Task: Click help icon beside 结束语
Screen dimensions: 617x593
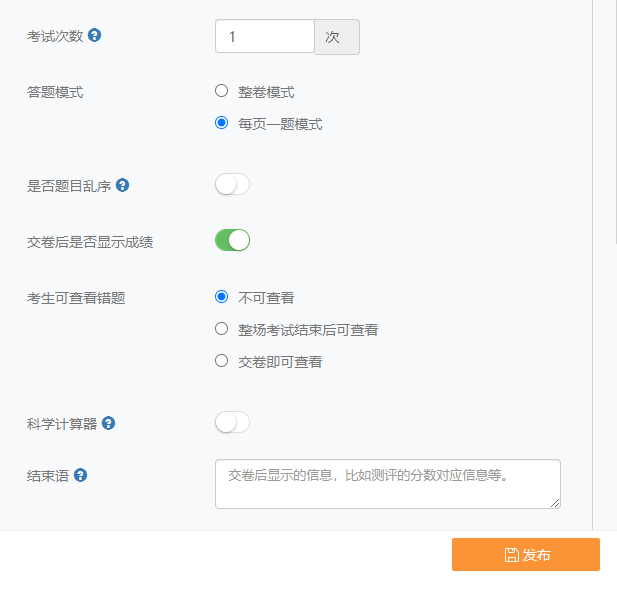Action: pos(80,475)
